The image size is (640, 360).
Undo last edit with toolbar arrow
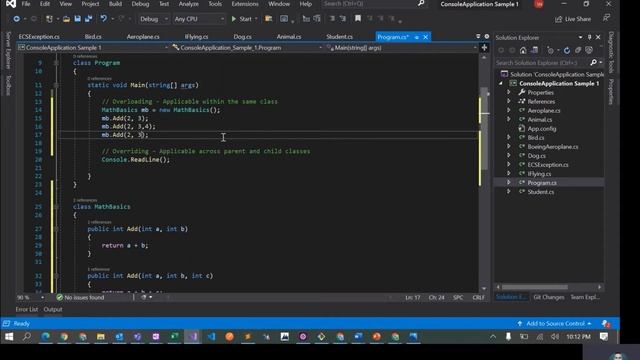click(x=104, y=19)
